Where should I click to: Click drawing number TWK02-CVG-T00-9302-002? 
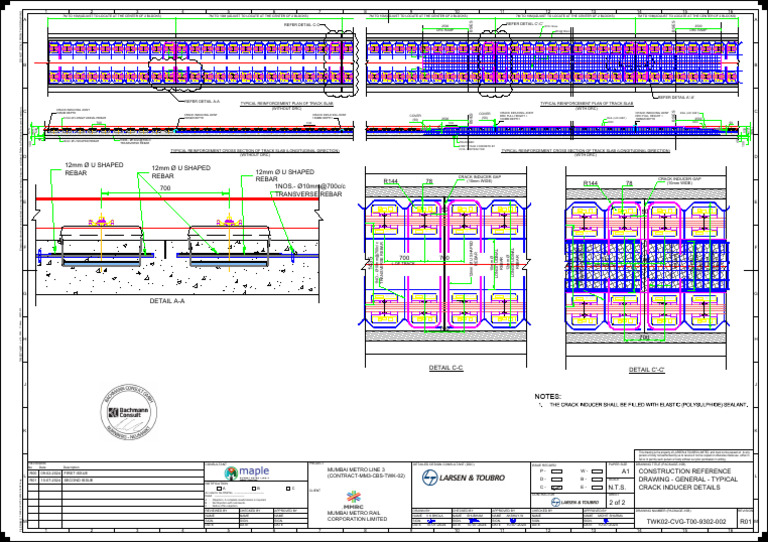pyautogui.click(x=686, y=521)
